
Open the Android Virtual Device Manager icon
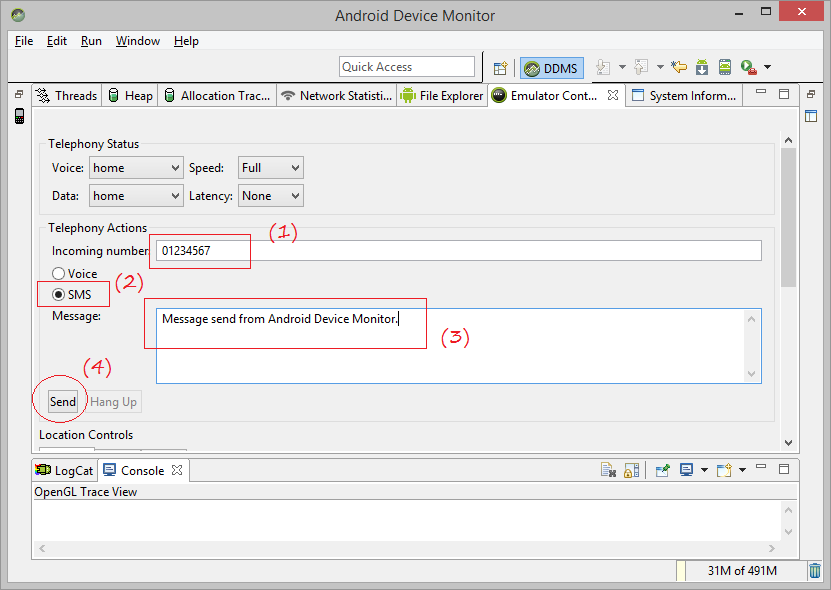pyautogui.click(x=724, y=67)
